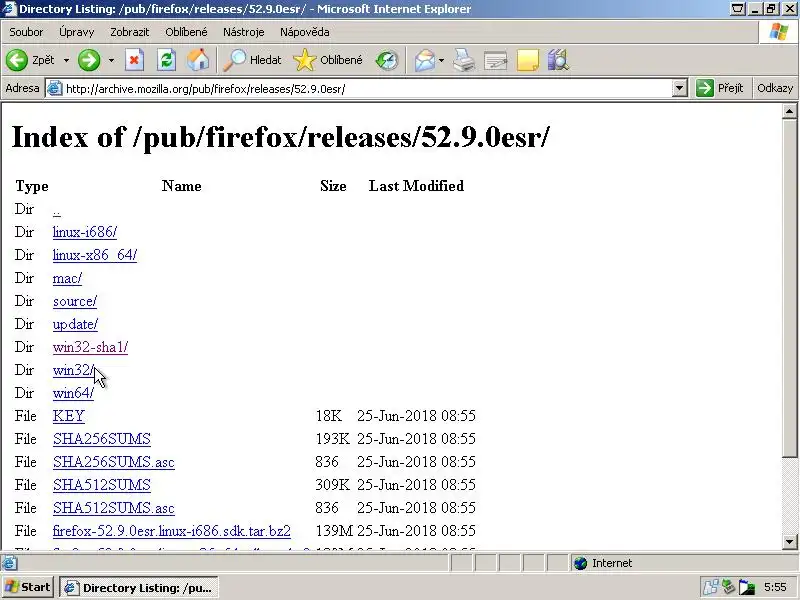Click the first system tray icon
The height and width of the screenshot is (600, 800).
710,588
